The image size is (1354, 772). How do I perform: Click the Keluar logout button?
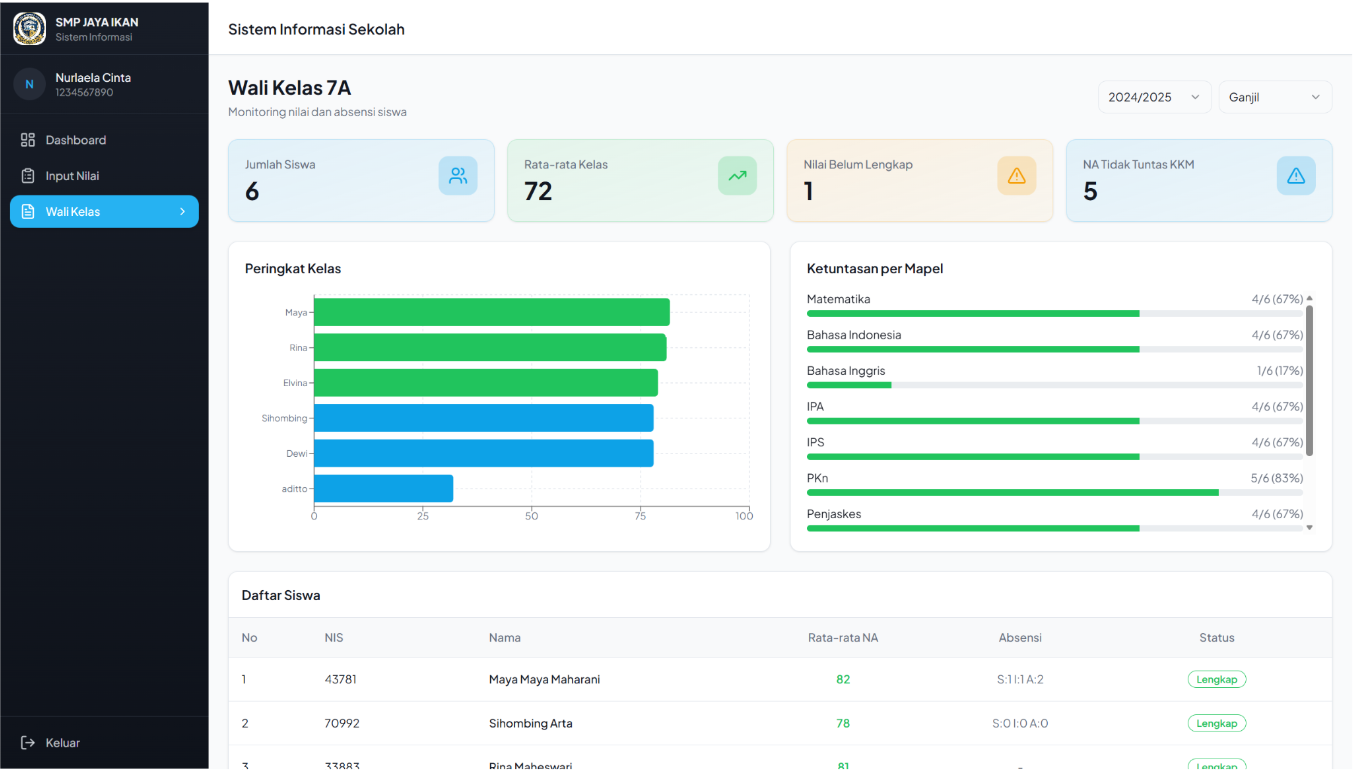104,743
